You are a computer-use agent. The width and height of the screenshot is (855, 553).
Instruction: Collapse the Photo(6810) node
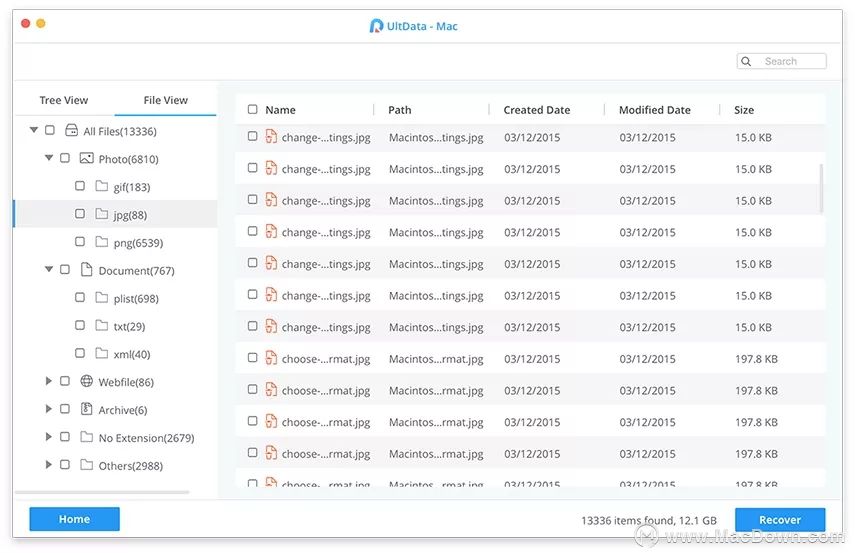[x=49, y=158]
